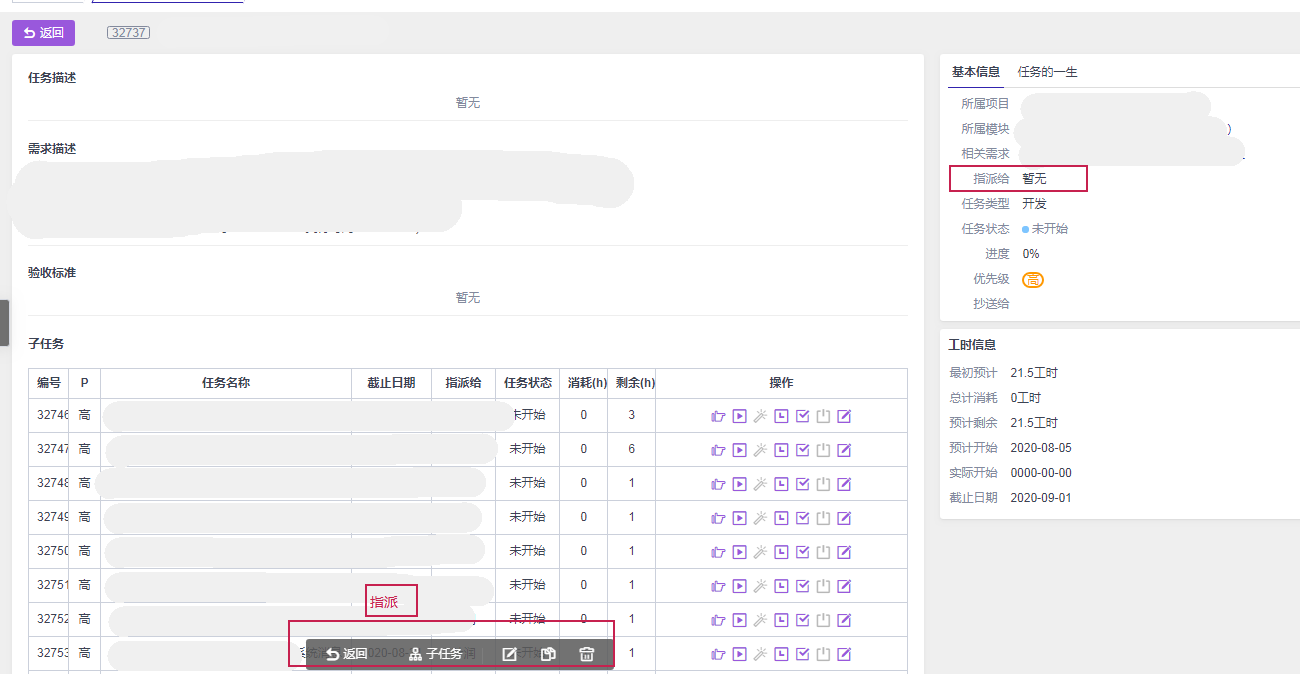This screenshot has width=1300, height=674.
Task: Click the 编号 column header
Action: 49,383
